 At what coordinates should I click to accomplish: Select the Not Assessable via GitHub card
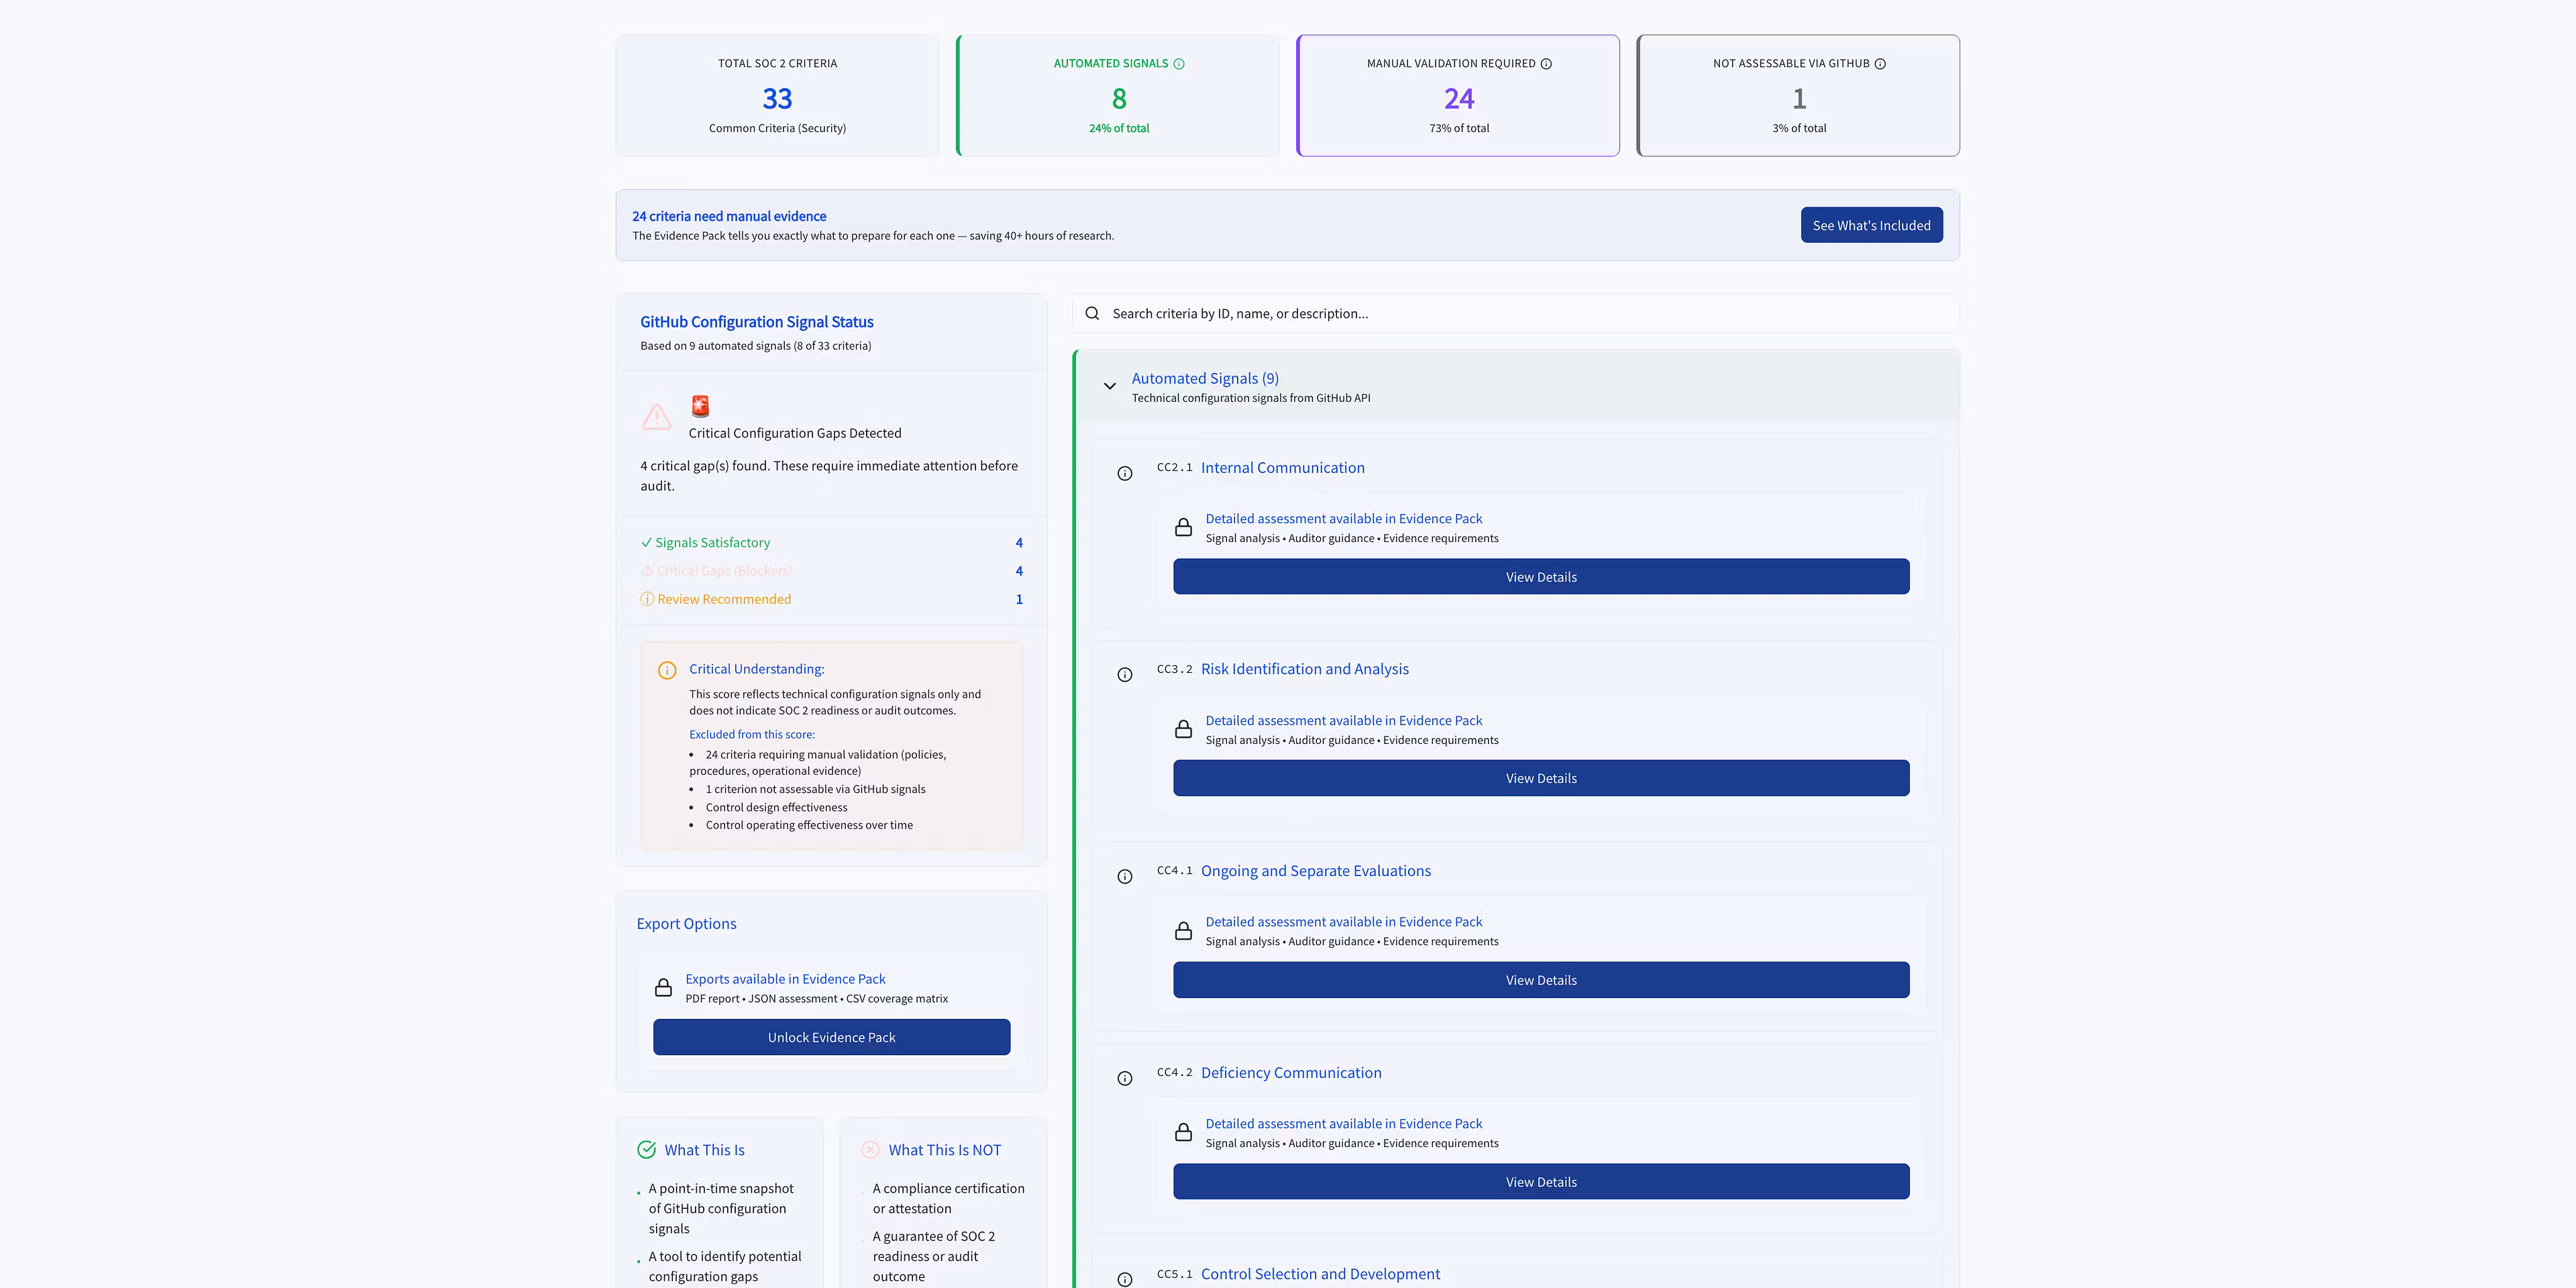pyautogui.click(x=1798, y=96)
